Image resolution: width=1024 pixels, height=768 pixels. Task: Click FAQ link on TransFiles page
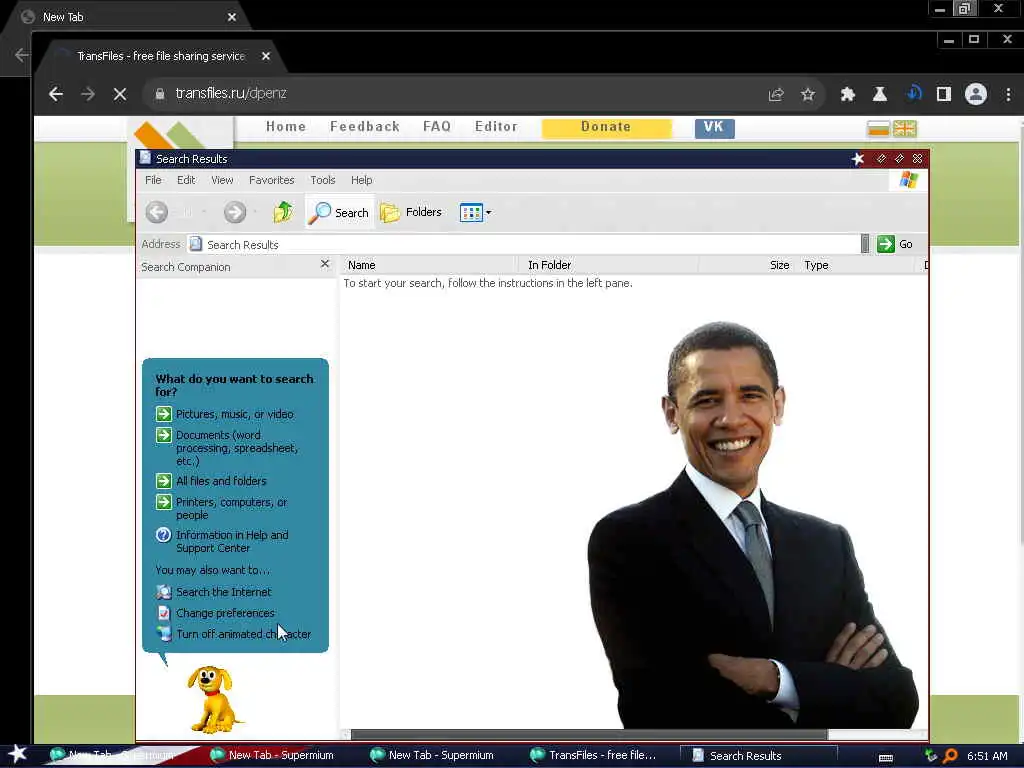pos(437,127)
